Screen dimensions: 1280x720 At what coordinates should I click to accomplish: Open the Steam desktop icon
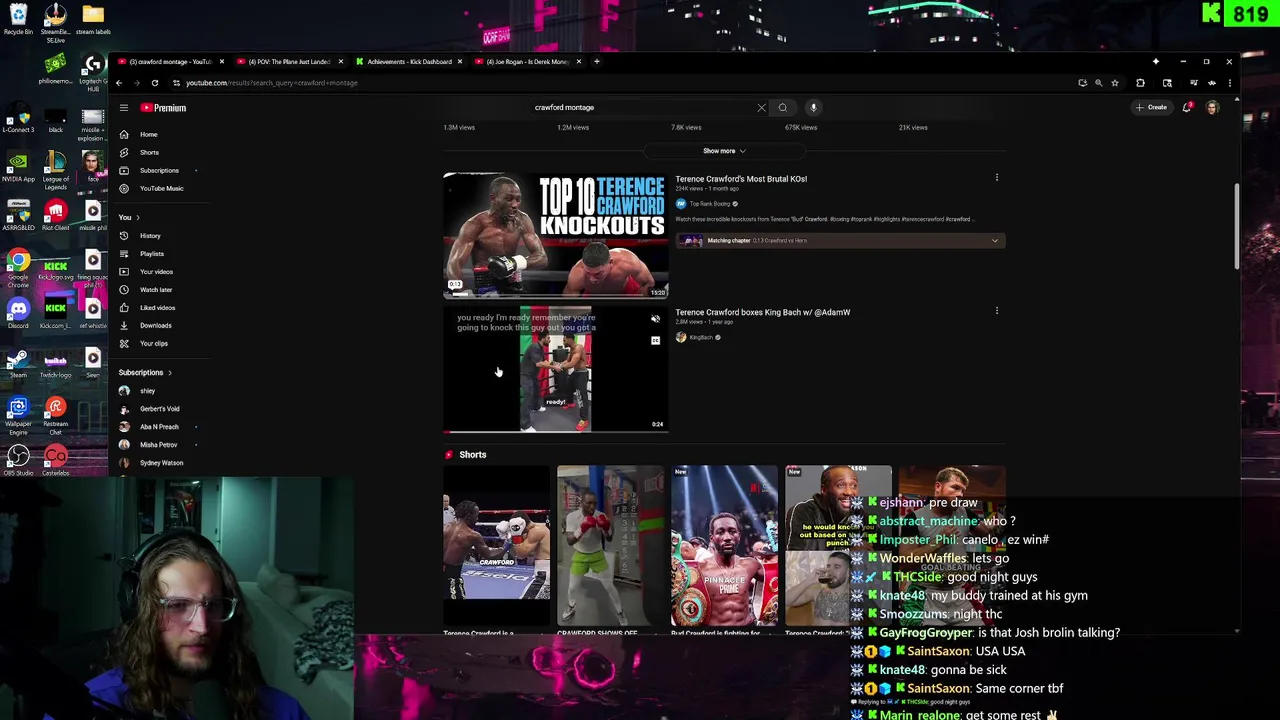tap(18, 362)
